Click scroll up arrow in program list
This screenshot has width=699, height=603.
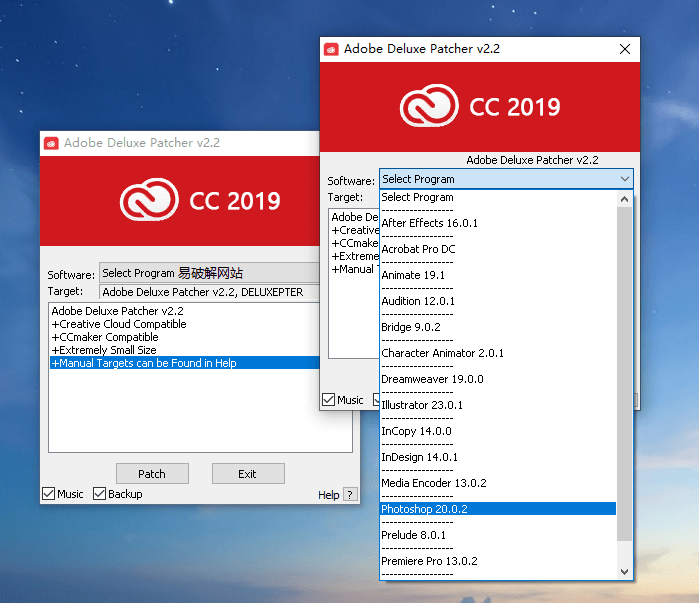point(625,199)
